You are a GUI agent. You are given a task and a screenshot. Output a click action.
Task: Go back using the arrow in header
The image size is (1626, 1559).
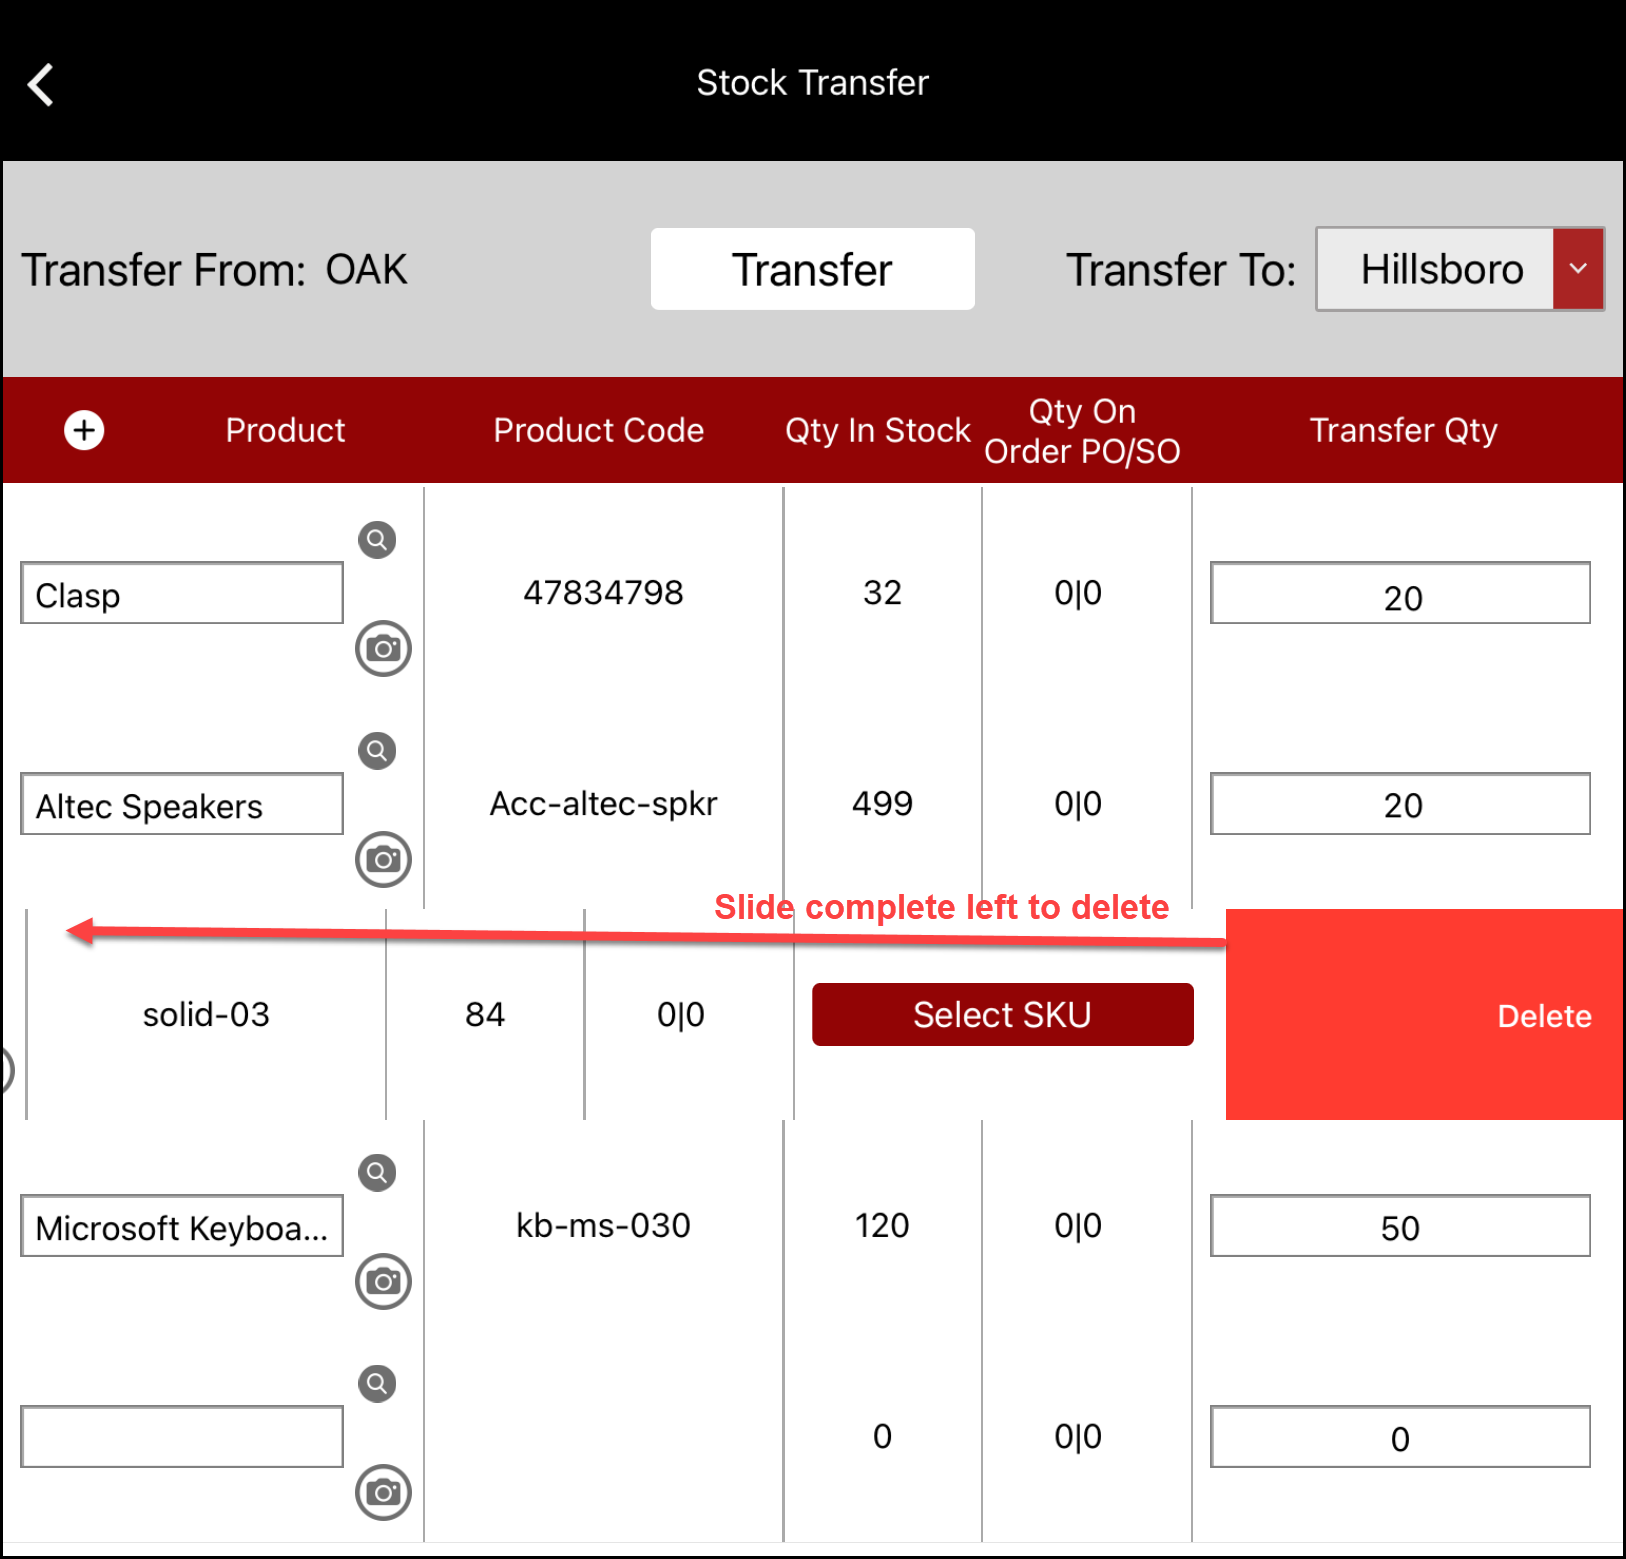pos(41,84)
